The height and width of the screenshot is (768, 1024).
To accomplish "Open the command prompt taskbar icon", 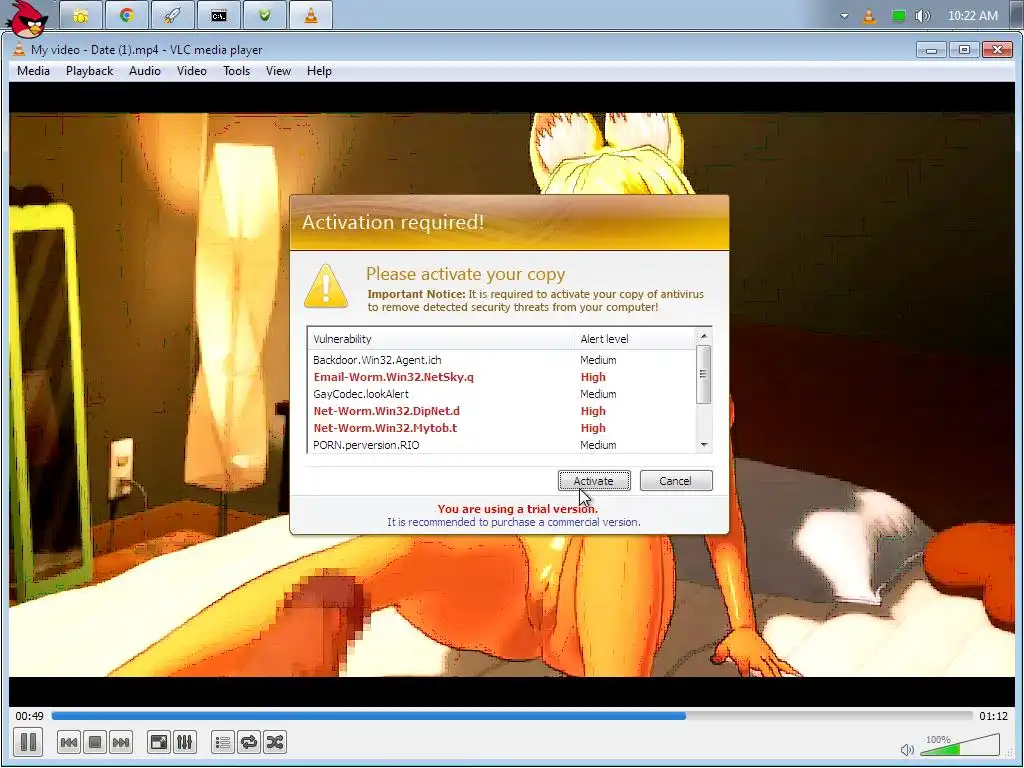I will coord(219,16).
